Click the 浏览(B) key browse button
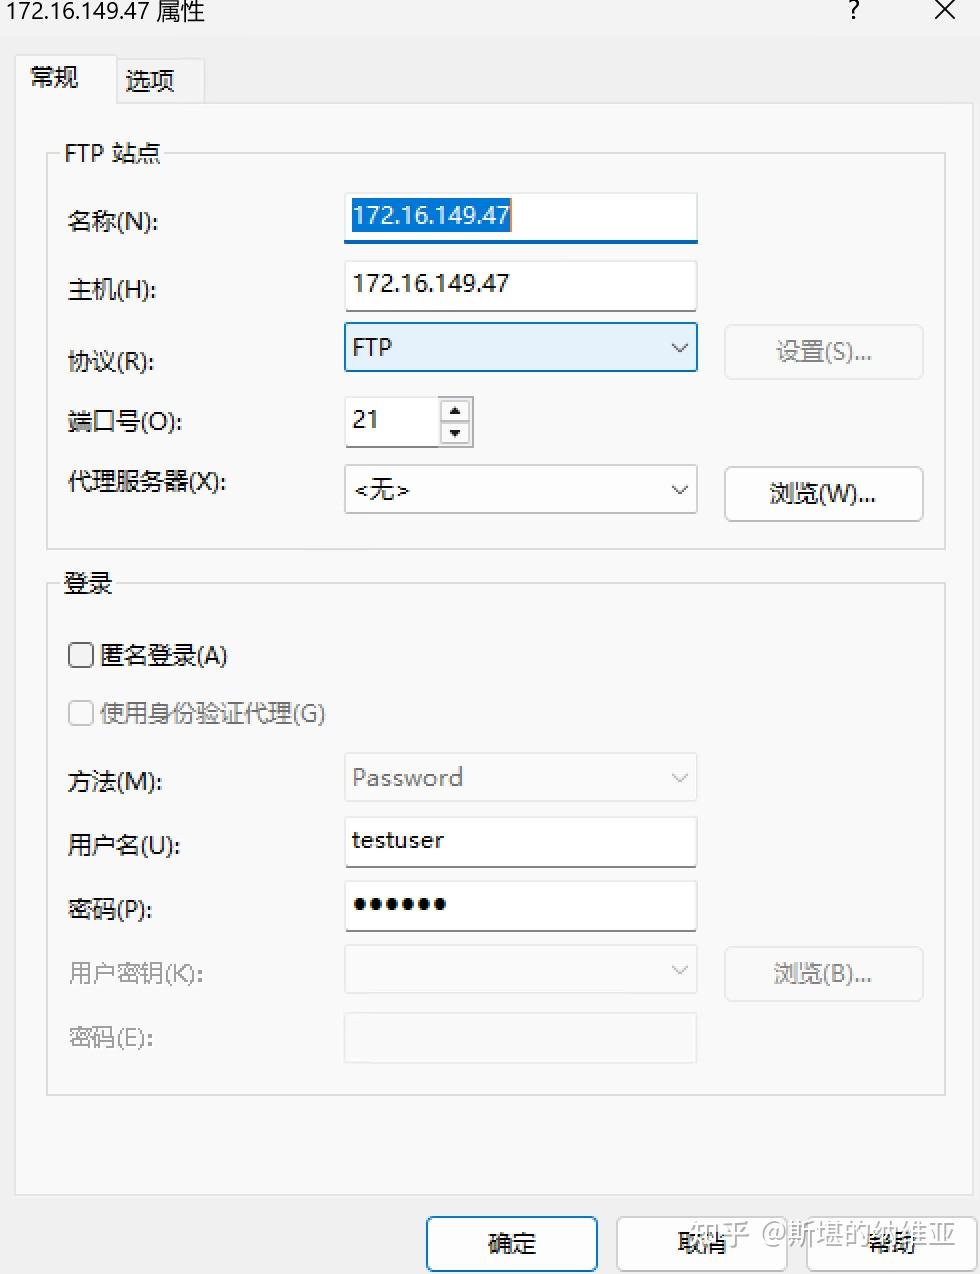Screen dimensions: 980x1274 [x=822, y=973]
